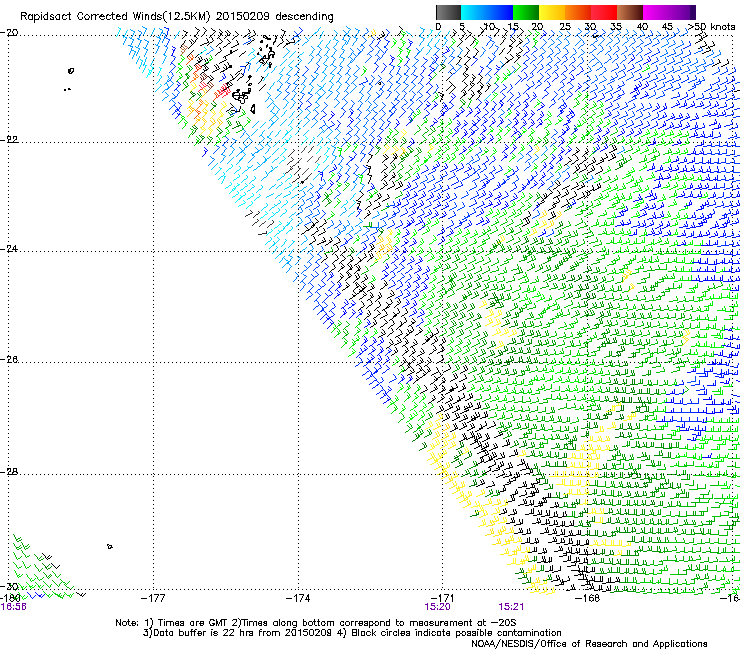Click the 'Data buffer is 22 hrs' note line
Viewport: 740px width, 650px height.
[x=352, y=633]
